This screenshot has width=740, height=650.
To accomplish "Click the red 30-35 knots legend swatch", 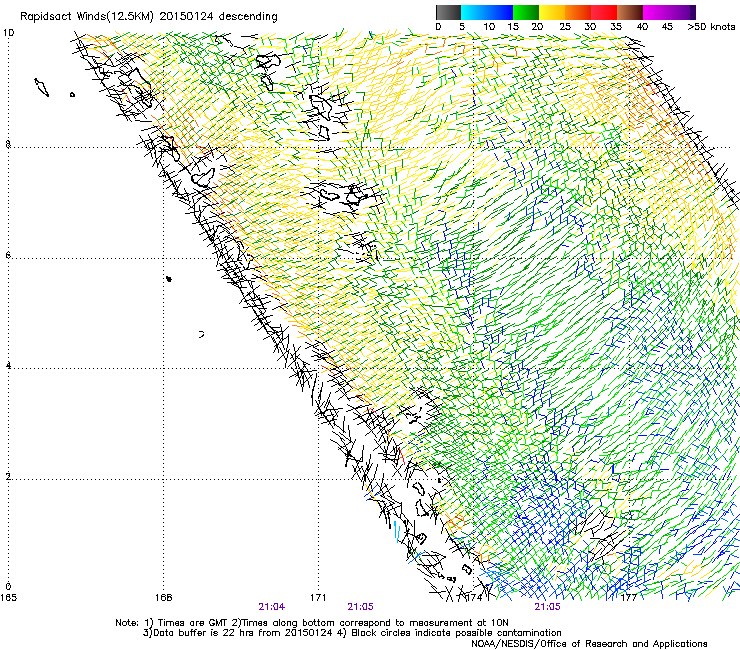I will click(604, 12).
